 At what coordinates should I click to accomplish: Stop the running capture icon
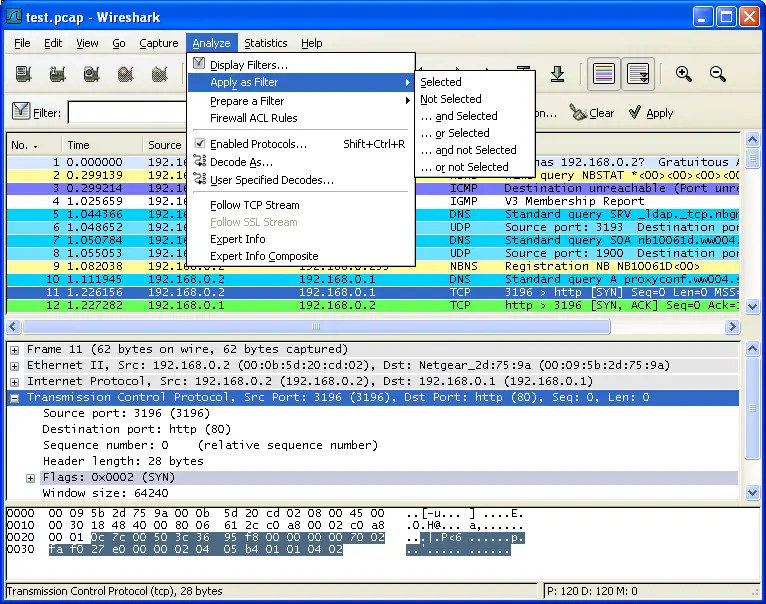tap(125, 74)
